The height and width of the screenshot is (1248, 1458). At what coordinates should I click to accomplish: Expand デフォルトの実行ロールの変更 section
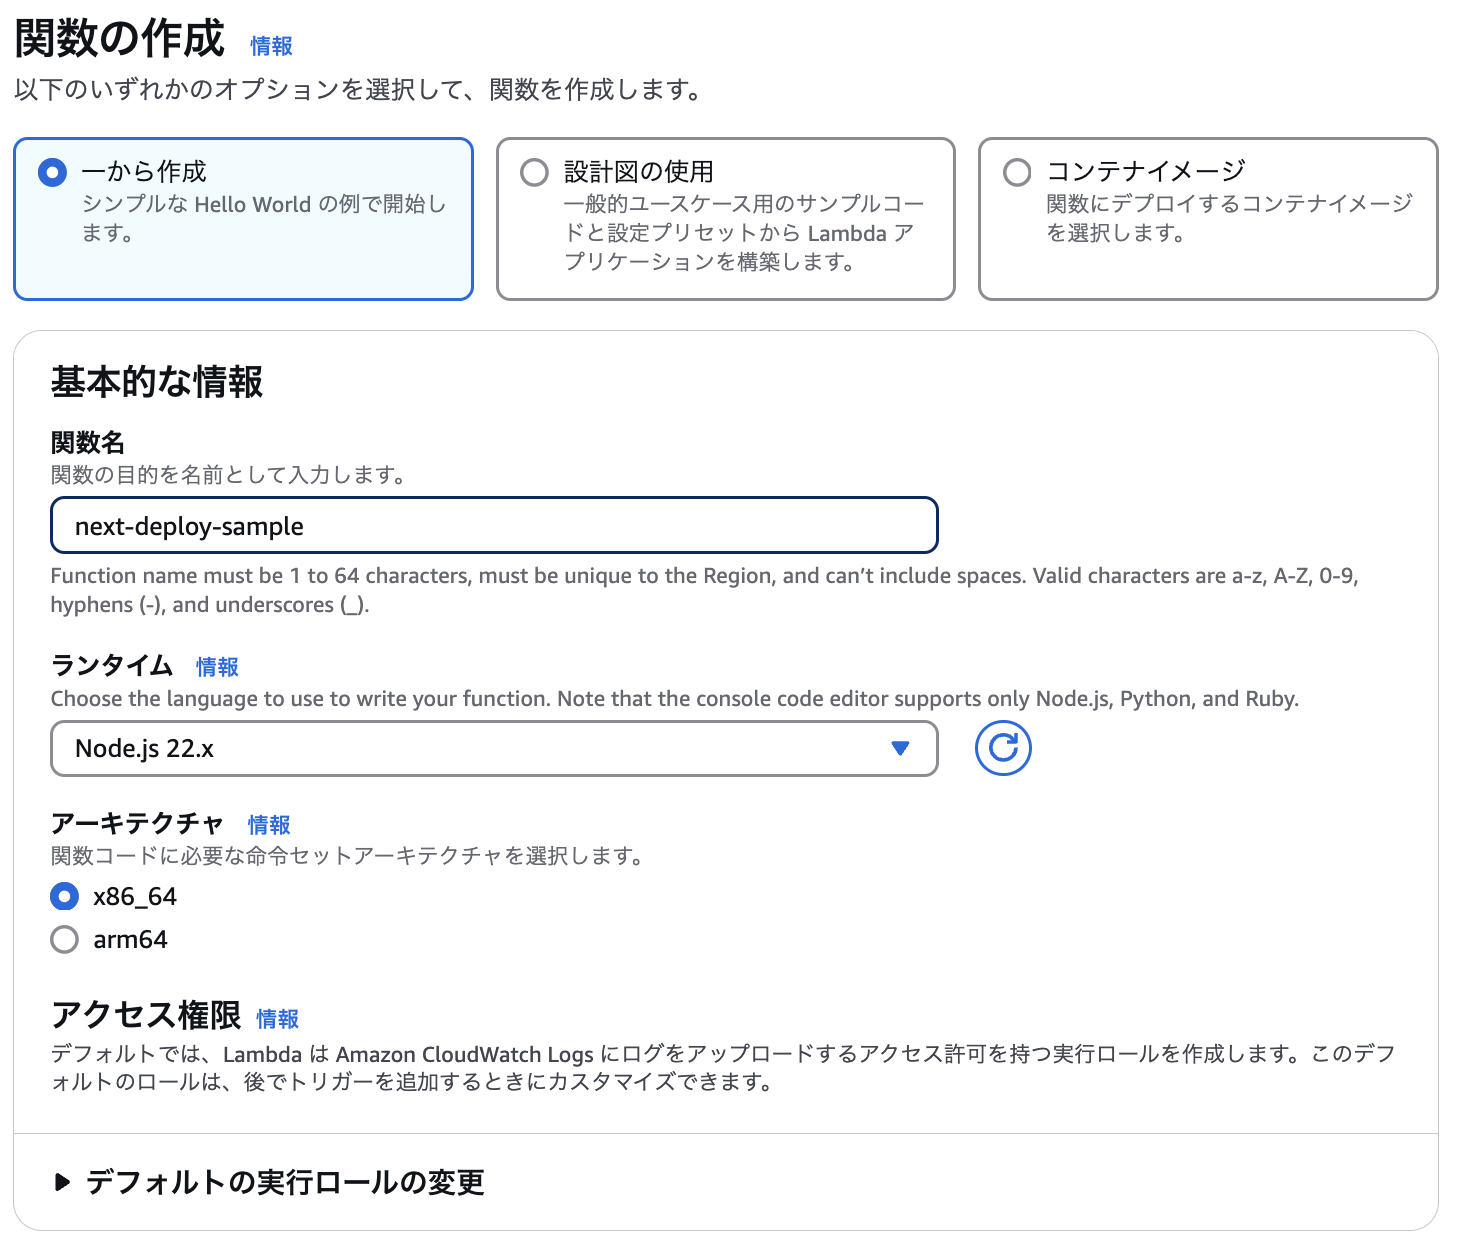pos(268,1182)
